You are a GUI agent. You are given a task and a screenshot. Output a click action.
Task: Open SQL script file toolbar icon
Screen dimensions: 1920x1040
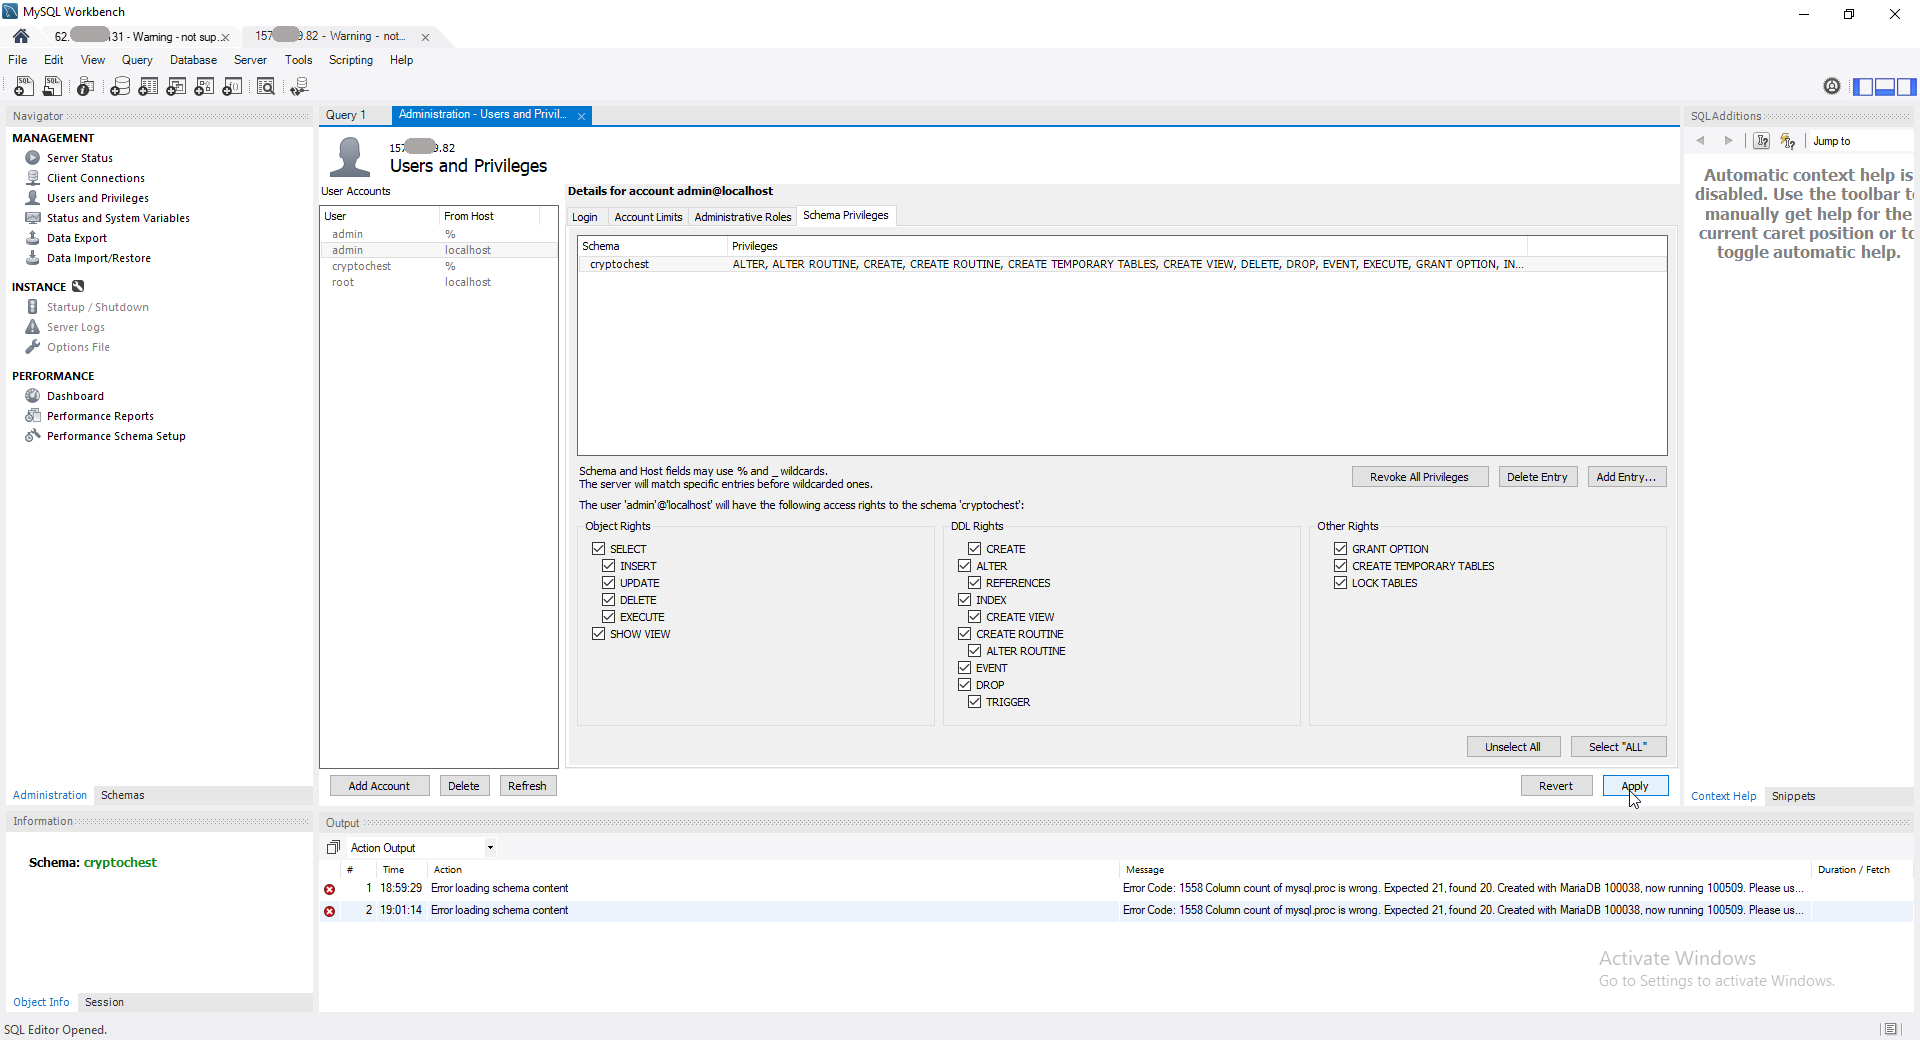coord(52,87)
